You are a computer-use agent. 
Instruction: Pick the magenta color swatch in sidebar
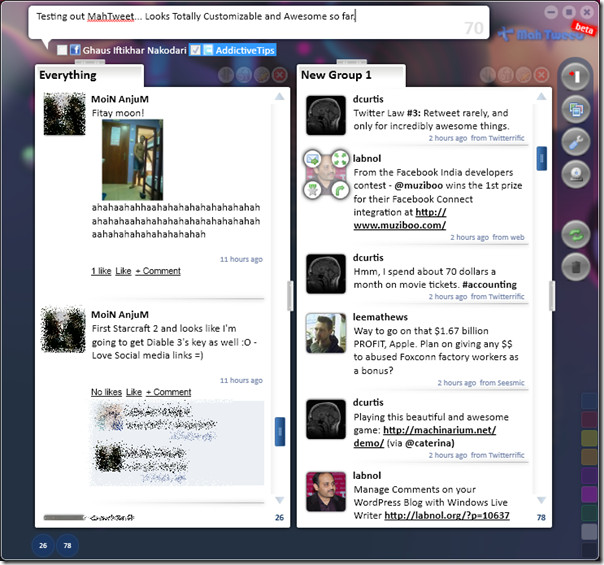[589, 494]
